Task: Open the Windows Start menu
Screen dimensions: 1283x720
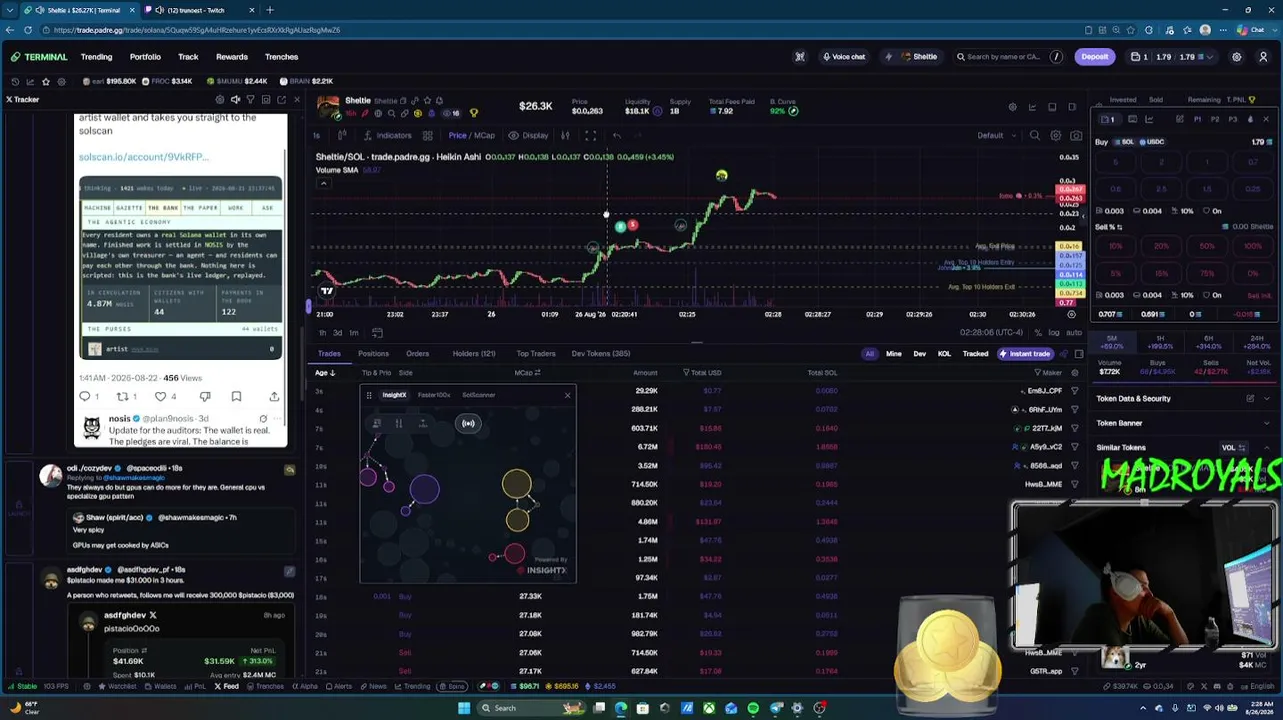Action: 464,708
